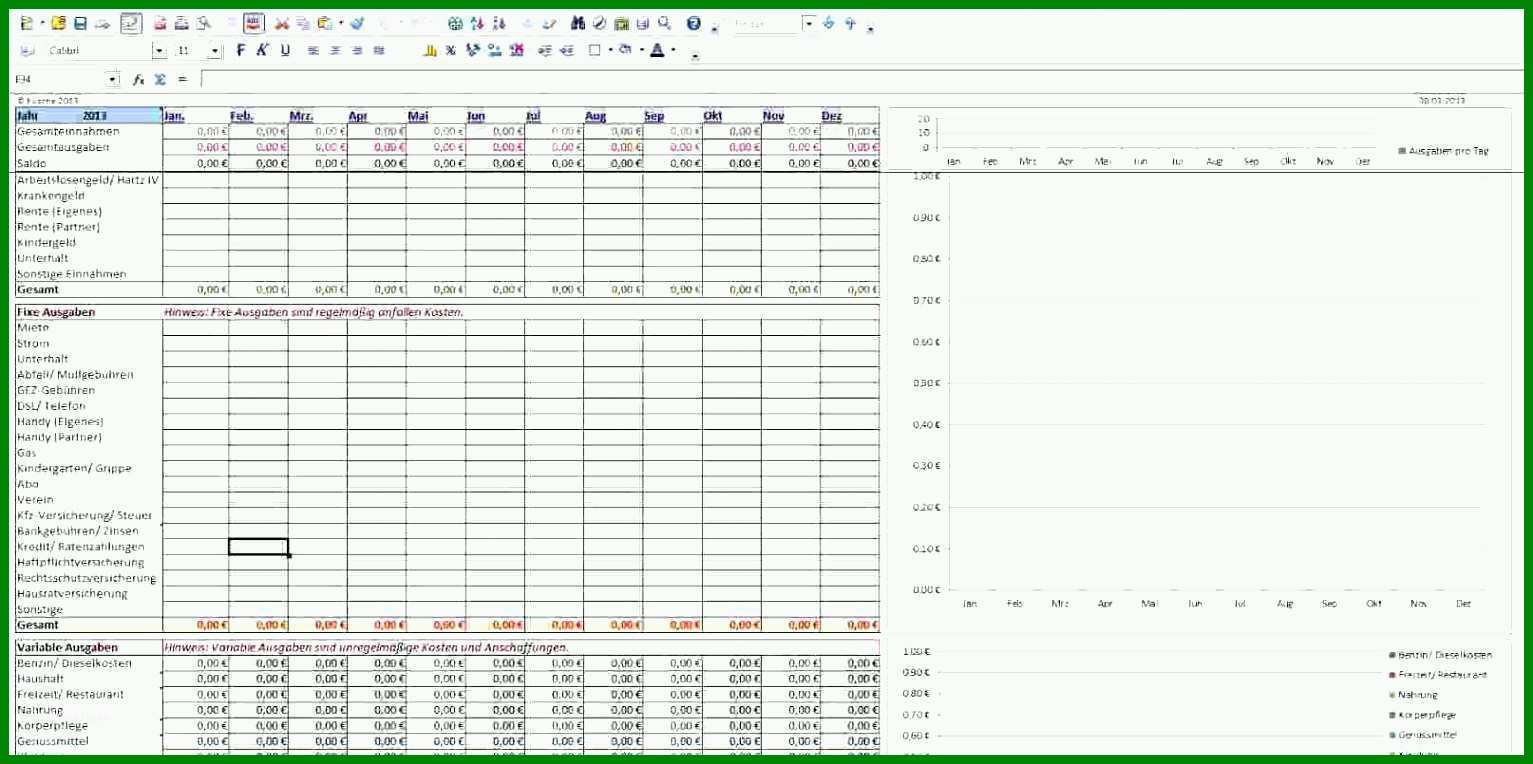Expand the font size dropdown arrow
This screenshot has height=764, width=1533.
215,50
